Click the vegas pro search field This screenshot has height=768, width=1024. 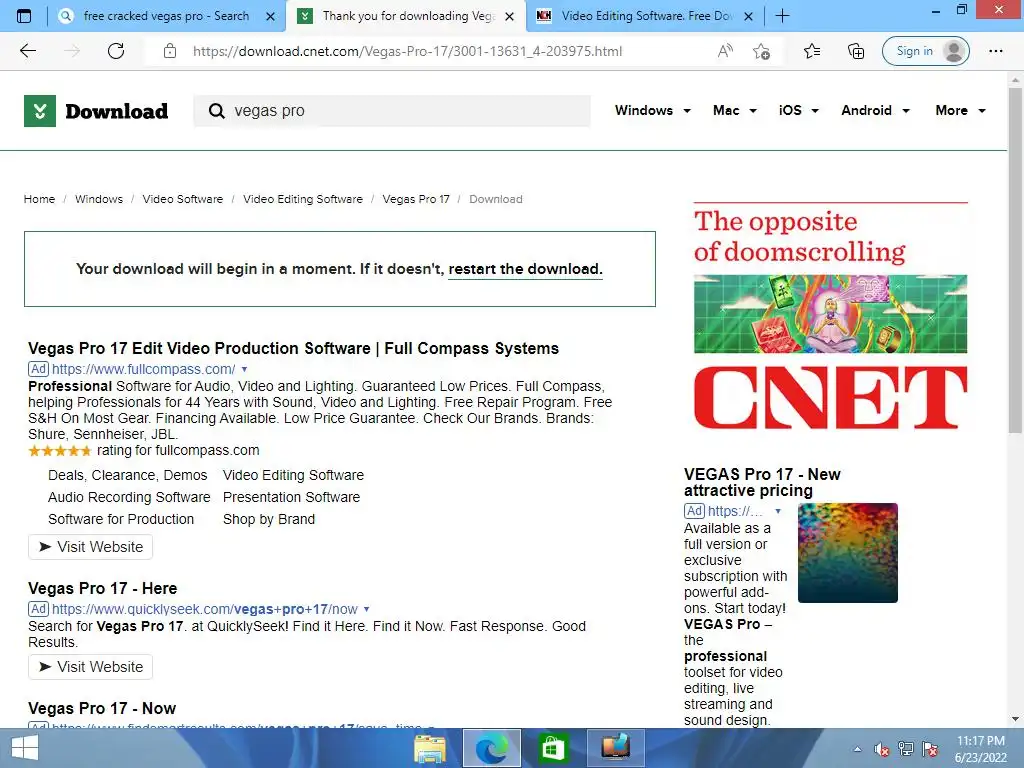click(392, 111)
